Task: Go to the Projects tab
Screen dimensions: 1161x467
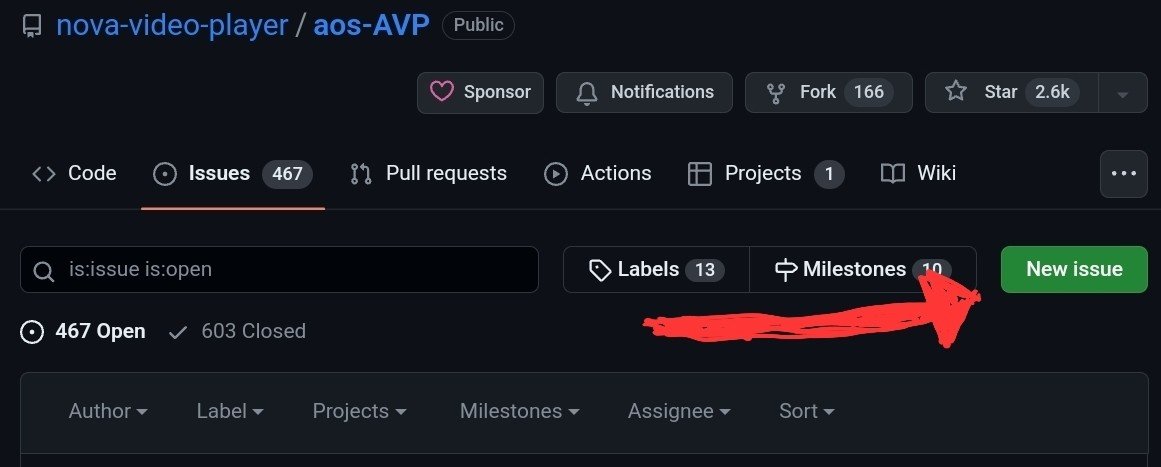Action: [x=765, y=173]
